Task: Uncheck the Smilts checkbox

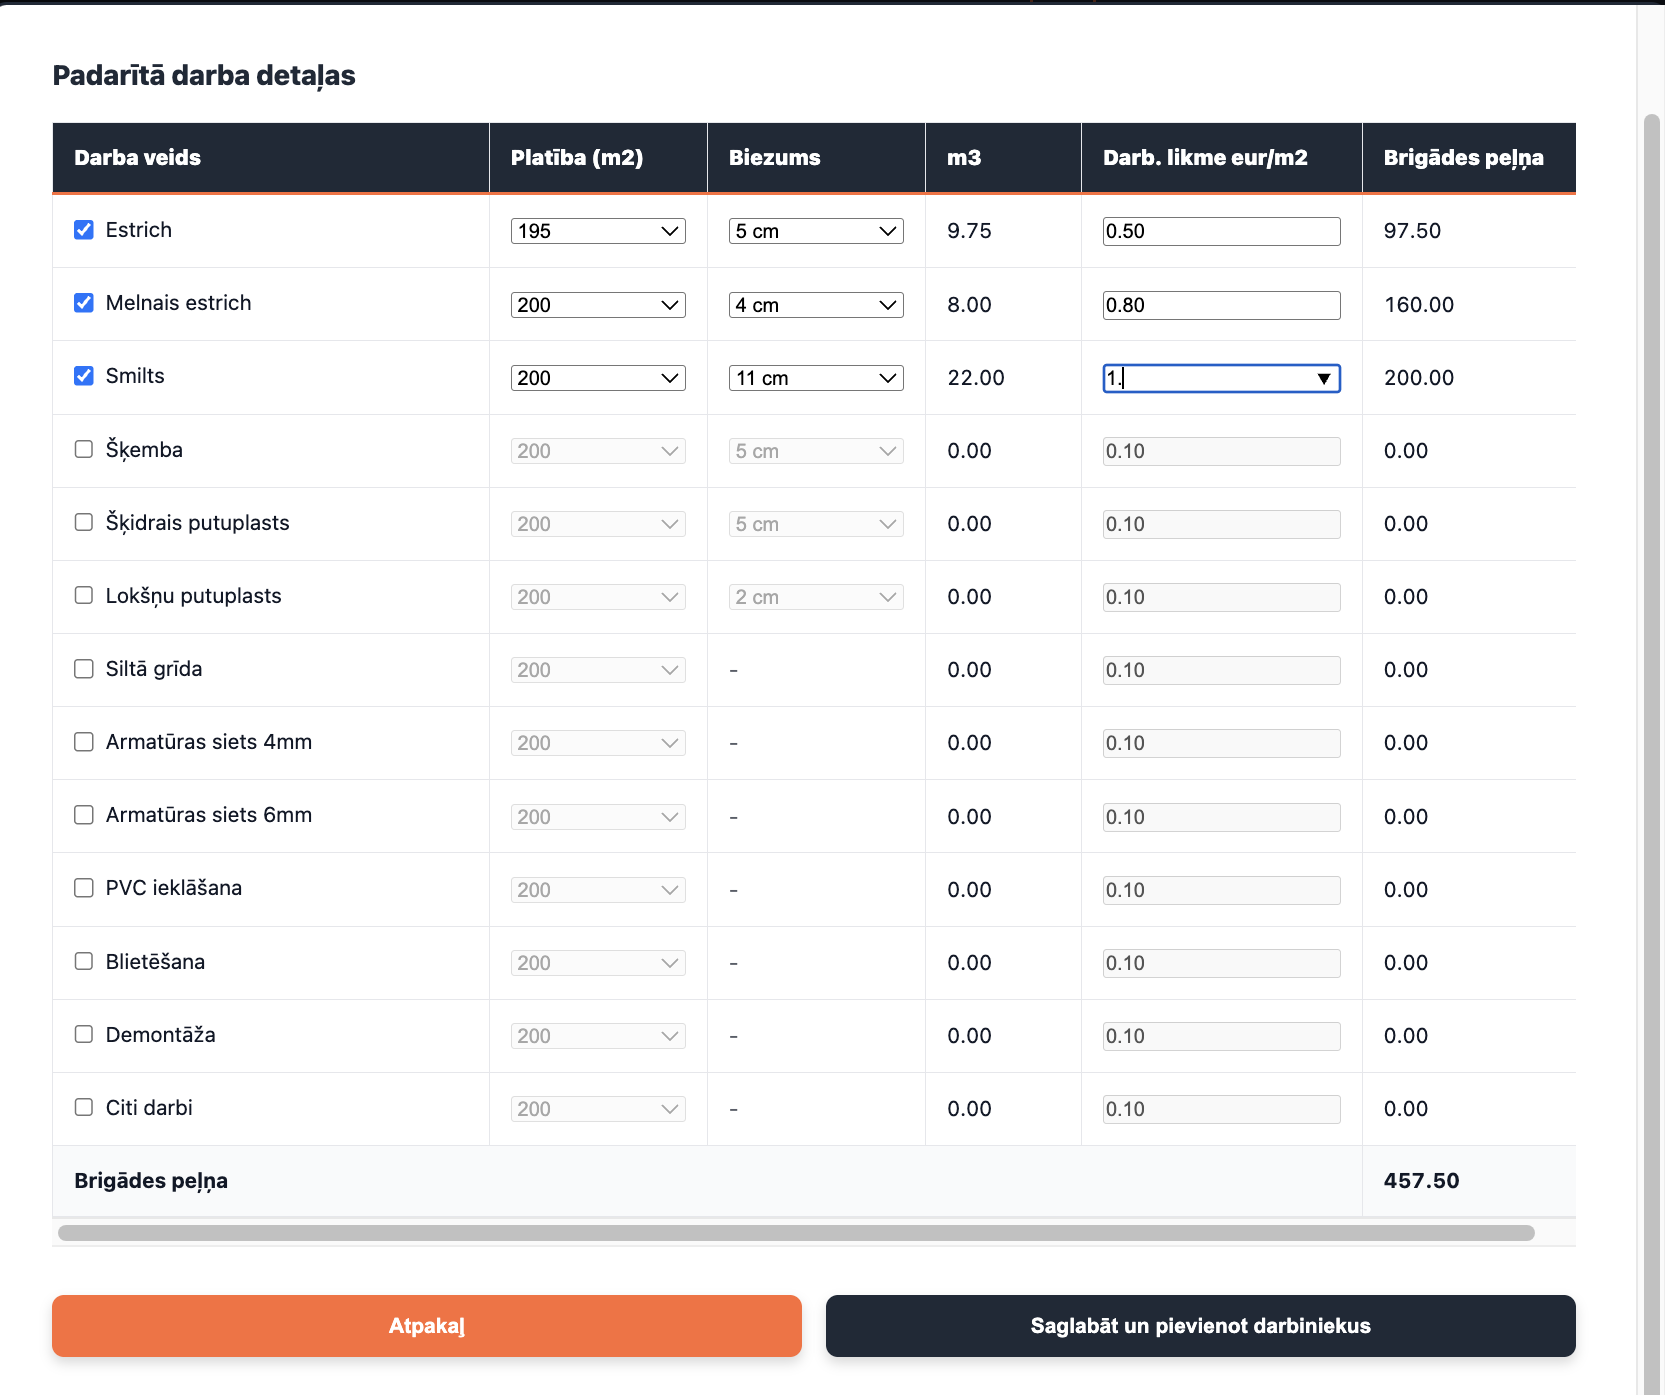Action: [84, 376]
